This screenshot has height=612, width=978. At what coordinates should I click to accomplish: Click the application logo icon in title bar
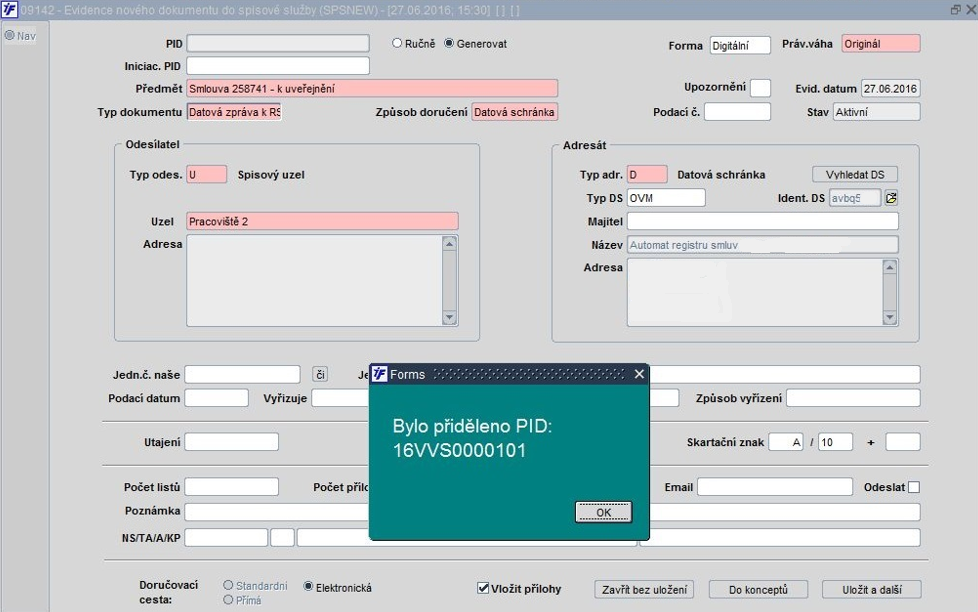point(9,9)
